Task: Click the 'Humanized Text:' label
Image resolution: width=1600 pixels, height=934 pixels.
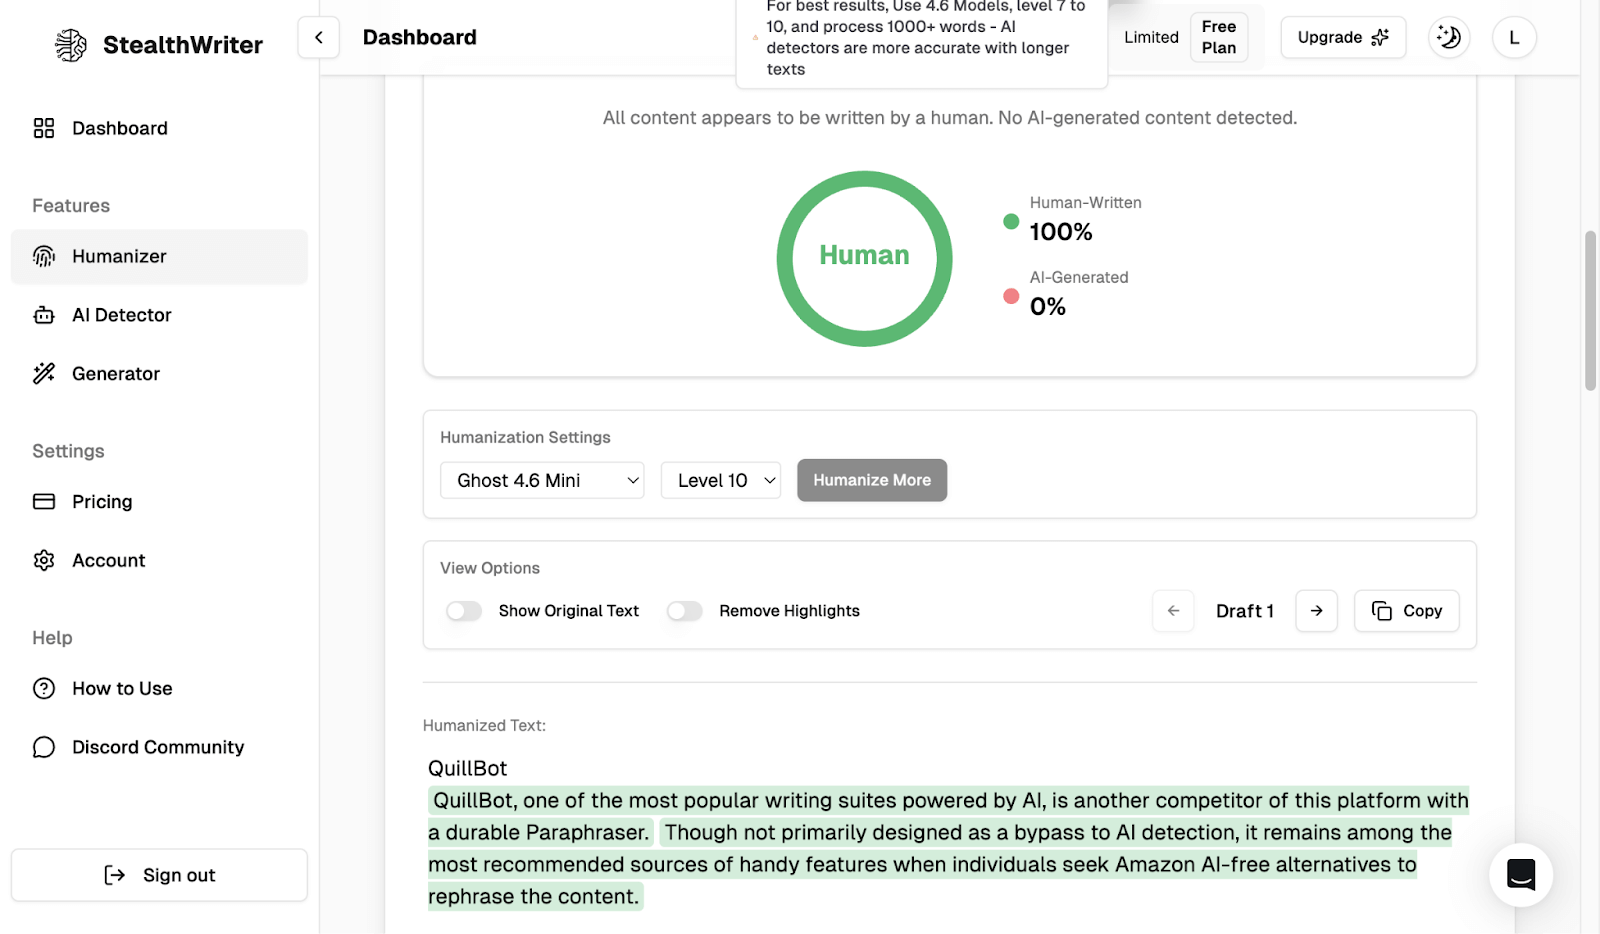Action: pos(484,726)
